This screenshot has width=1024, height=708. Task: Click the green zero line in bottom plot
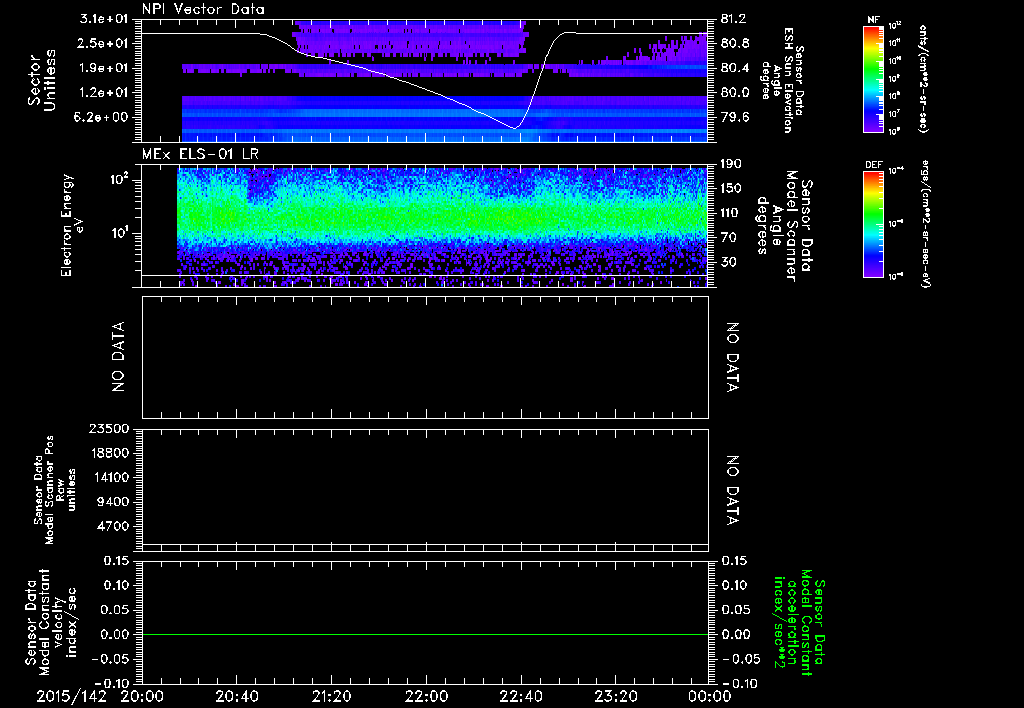426,634
